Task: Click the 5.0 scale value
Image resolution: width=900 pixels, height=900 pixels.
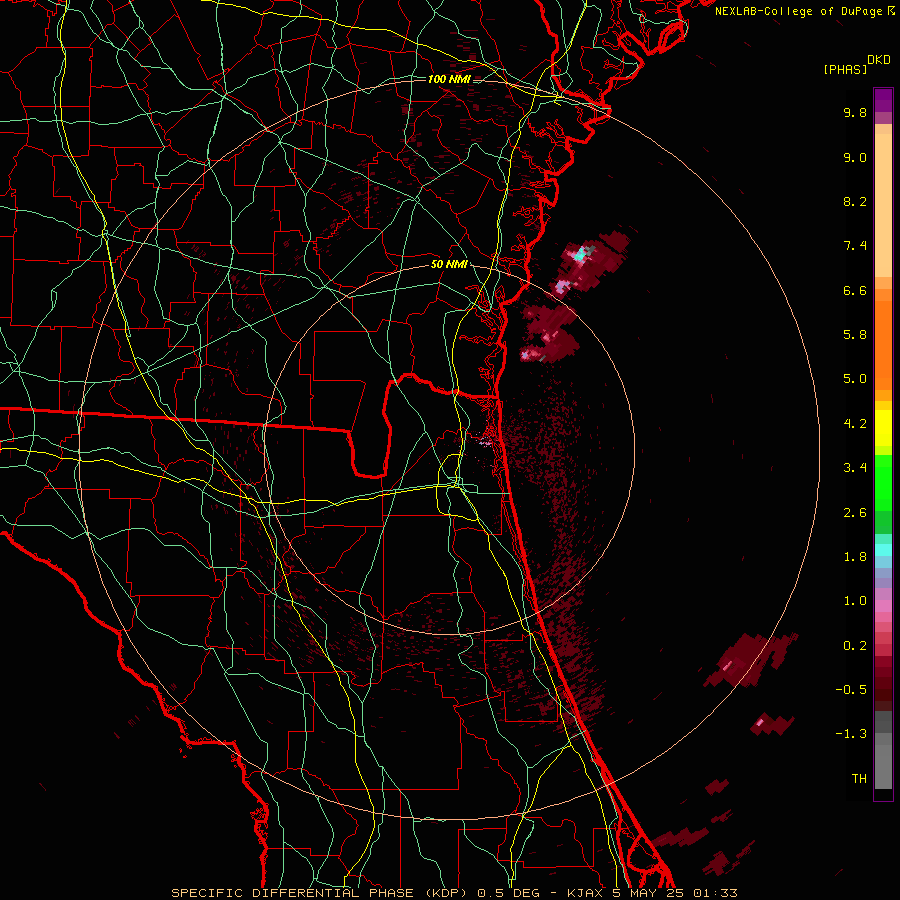Action: click(855, 379)
